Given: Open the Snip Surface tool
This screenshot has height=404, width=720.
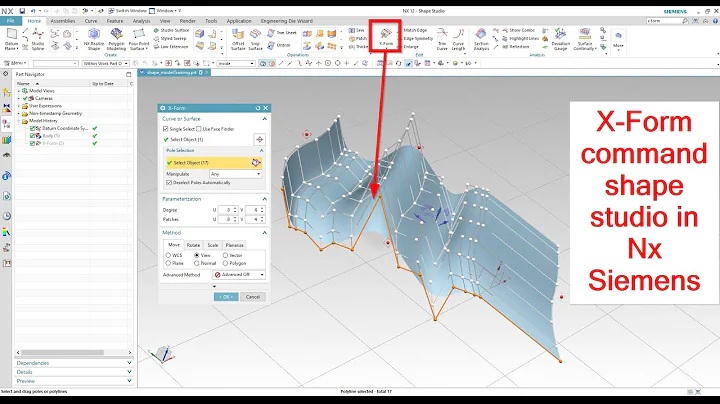Looking at the screenshot, I should [x=255, y=39].
